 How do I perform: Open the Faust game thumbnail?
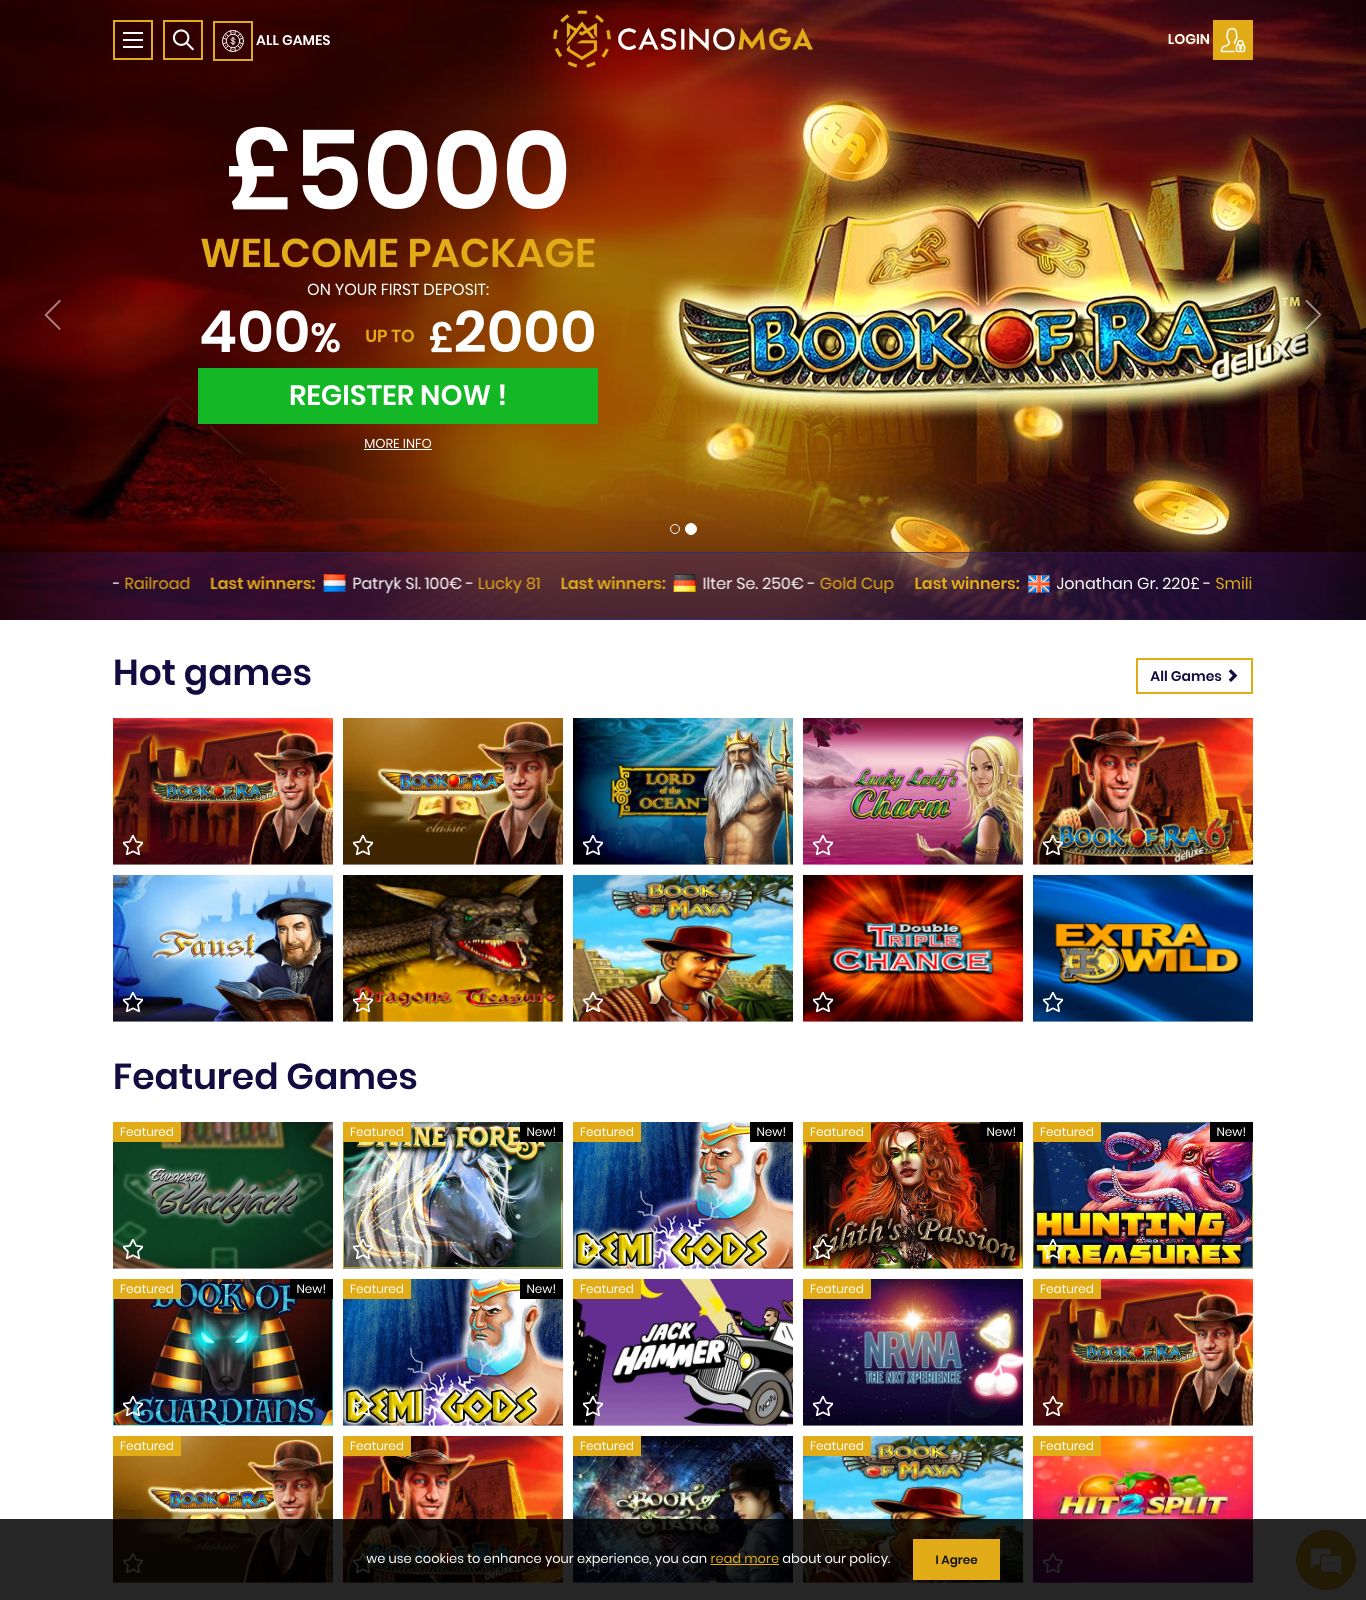(223, 948)
